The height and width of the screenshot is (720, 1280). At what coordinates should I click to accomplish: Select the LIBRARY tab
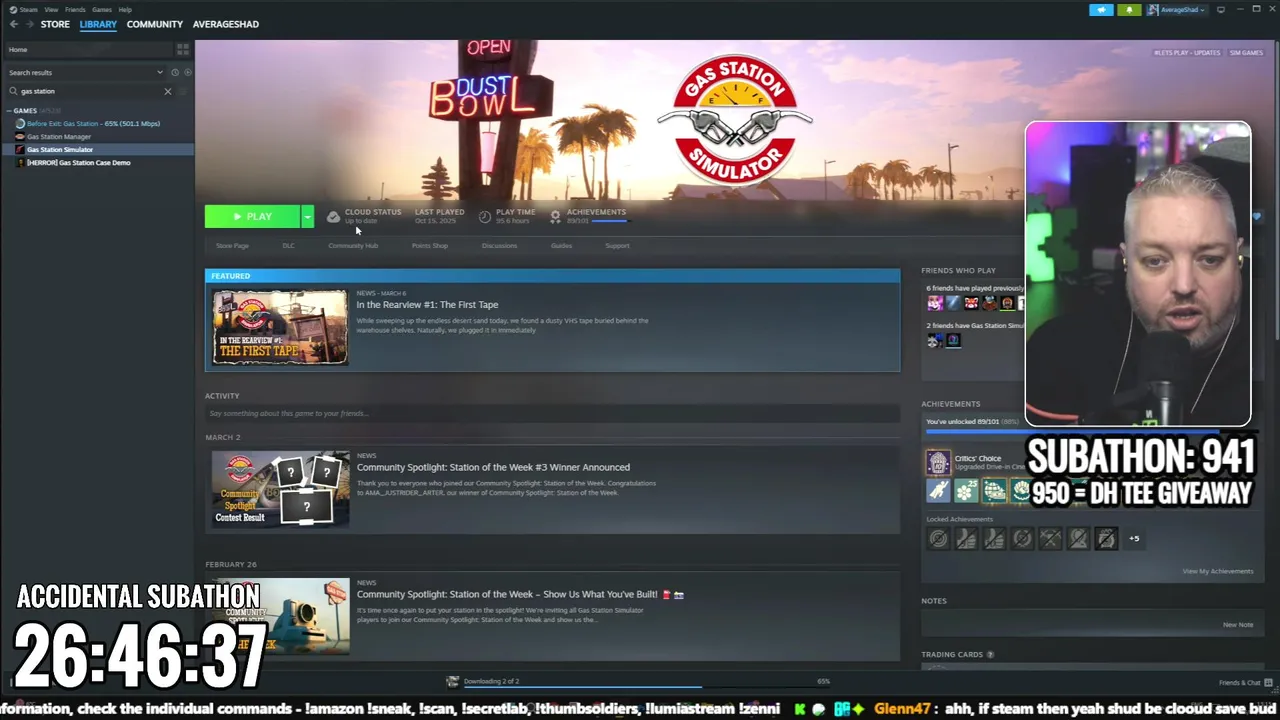click(98, 24)
